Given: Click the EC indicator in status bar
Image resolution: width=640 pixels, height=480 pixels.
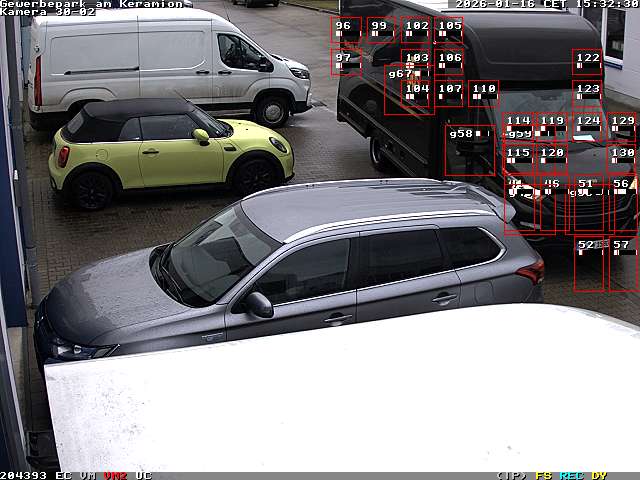Looking at the screenshot, I should click(63, 475).
